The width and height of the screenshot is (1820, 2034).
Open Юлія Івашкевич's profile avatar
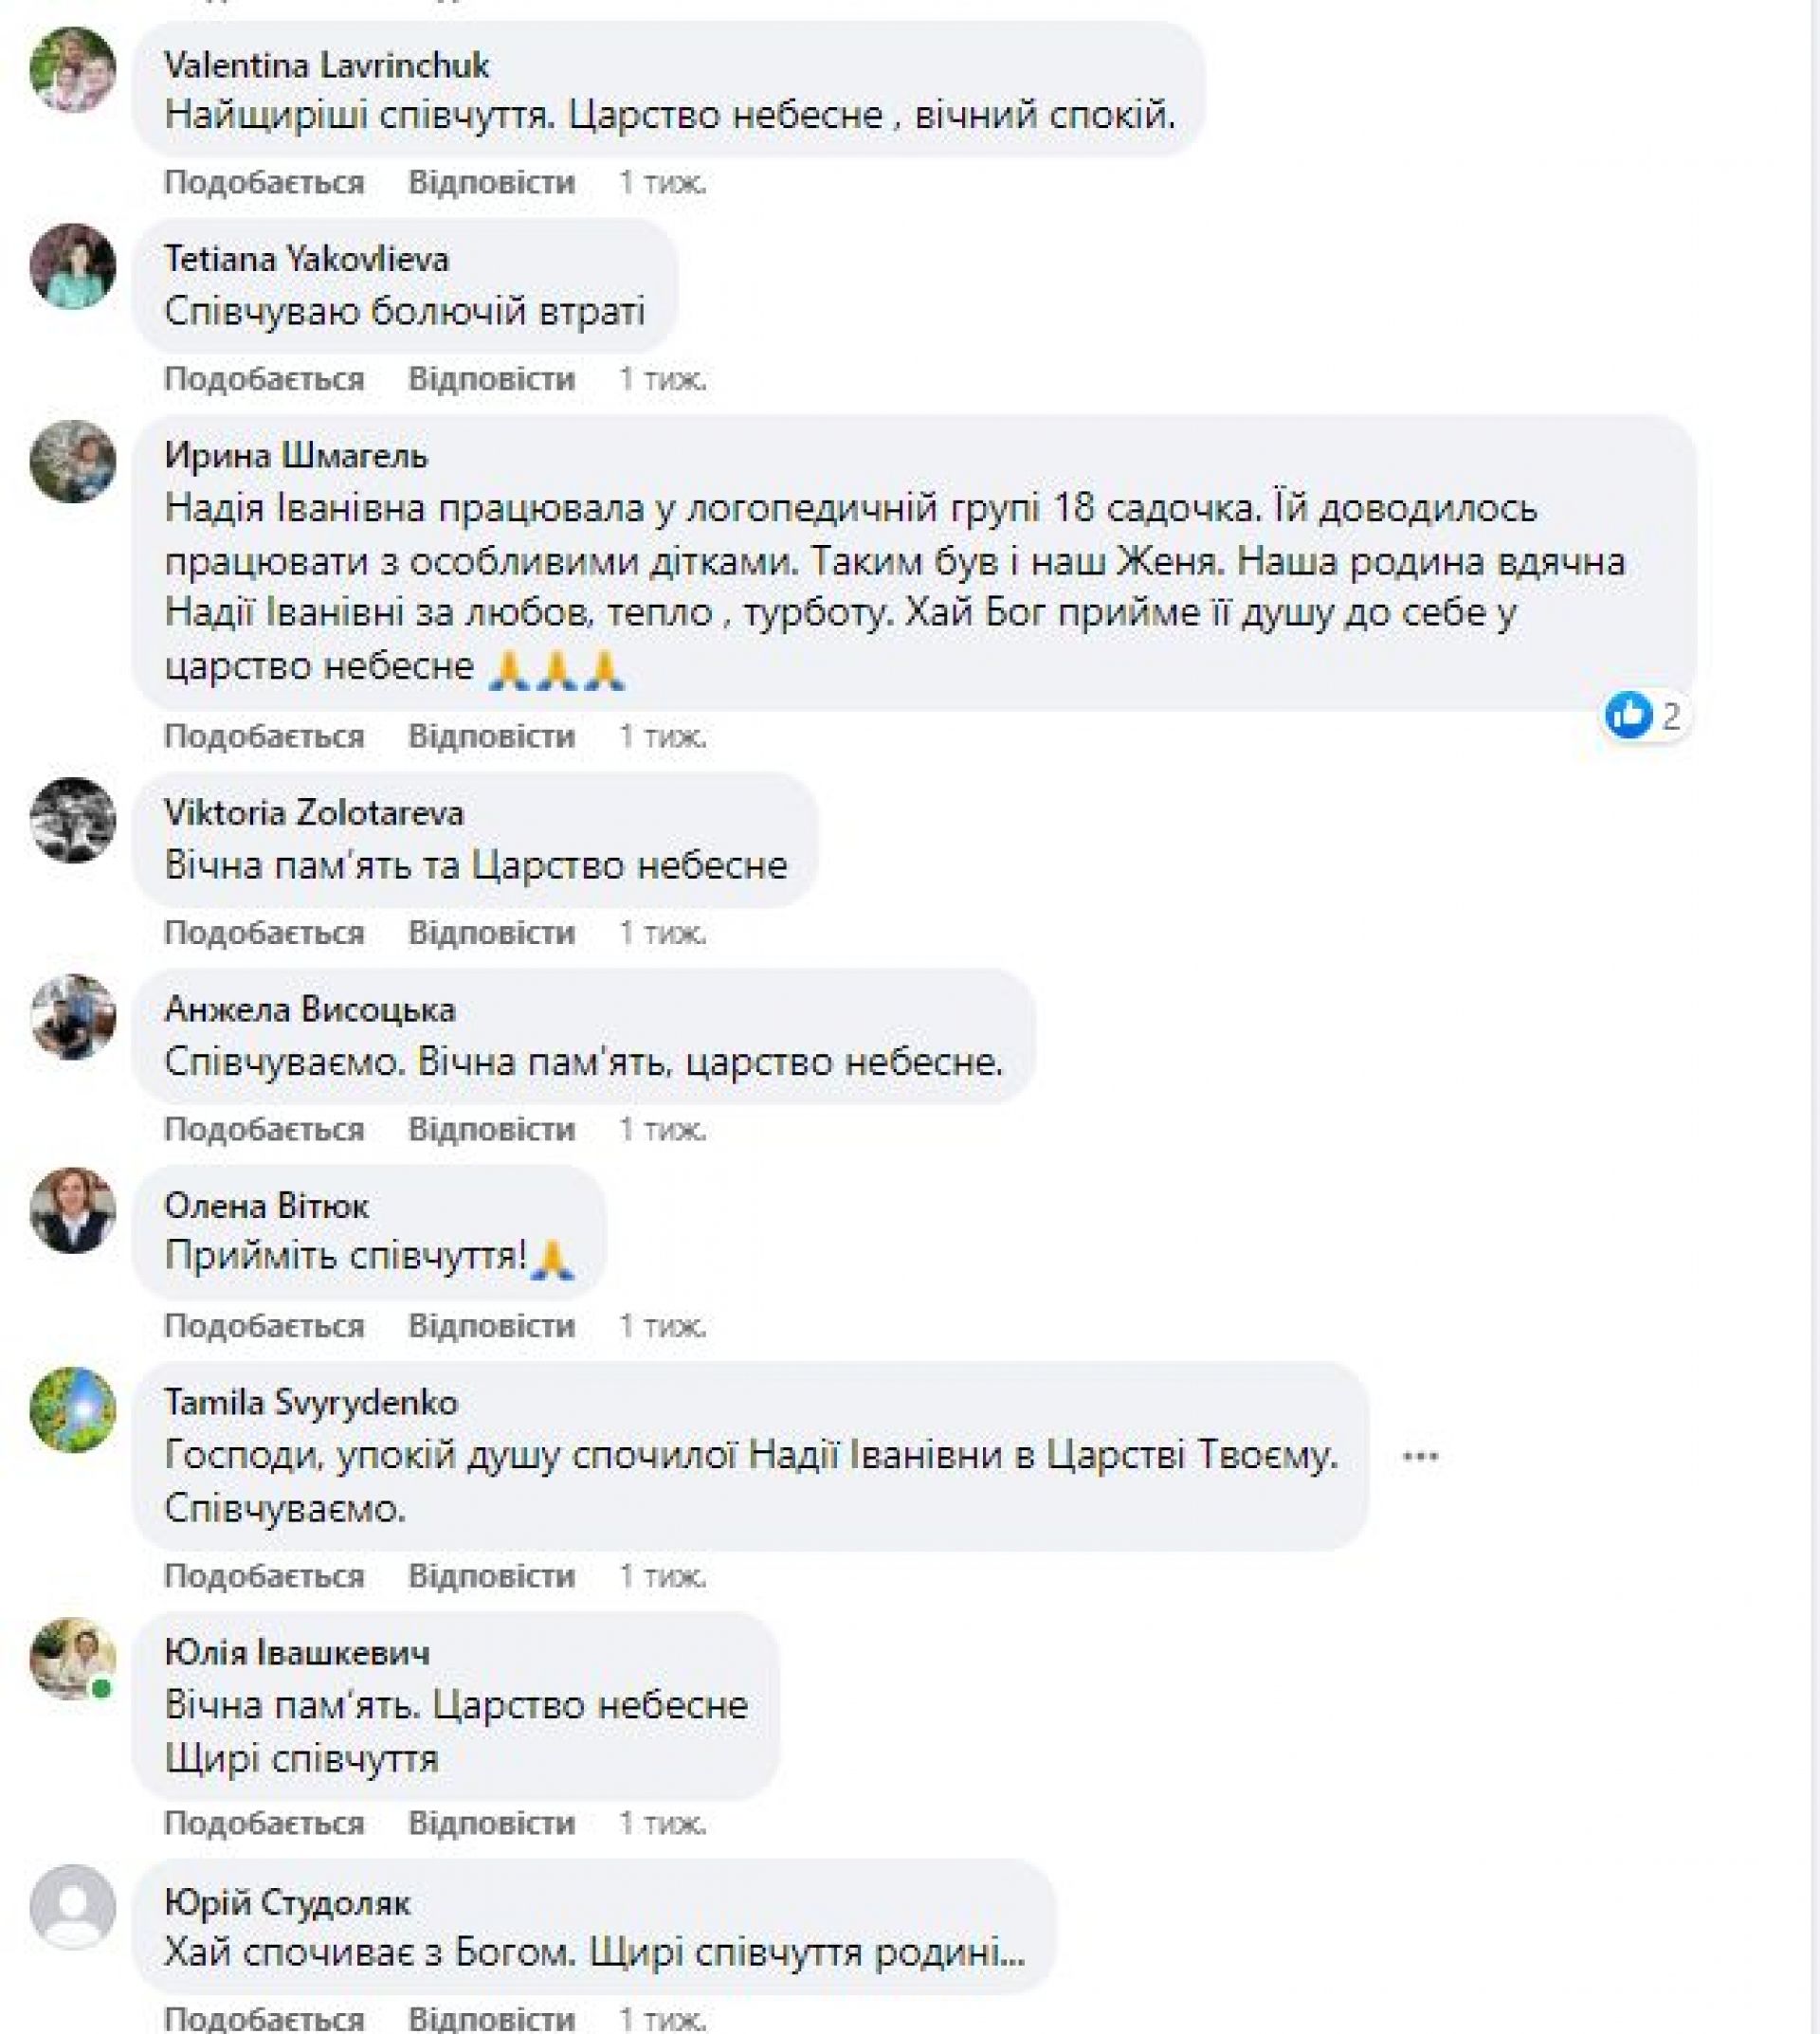tap(73, 1659)
